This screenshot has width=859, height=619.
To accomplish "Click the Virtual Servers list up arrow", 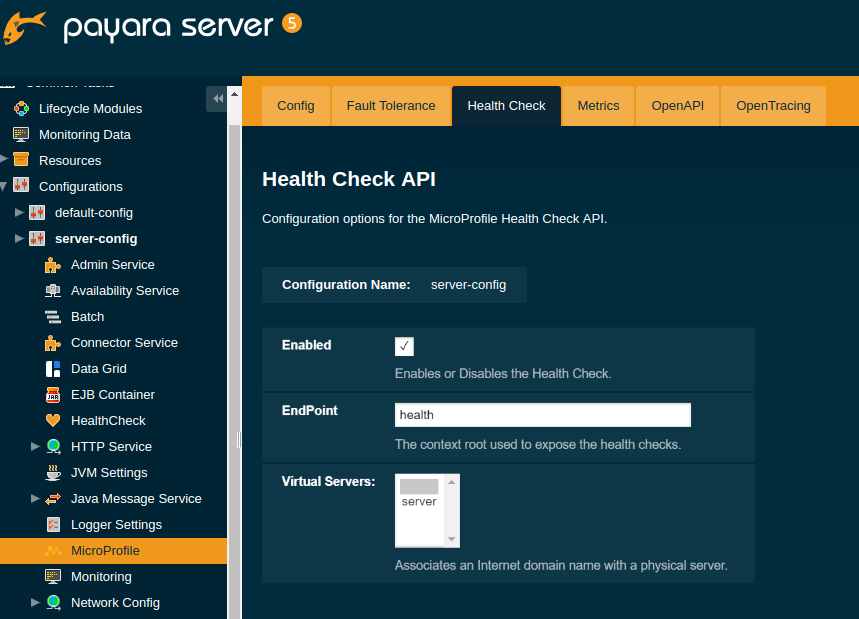I will 452,482.
